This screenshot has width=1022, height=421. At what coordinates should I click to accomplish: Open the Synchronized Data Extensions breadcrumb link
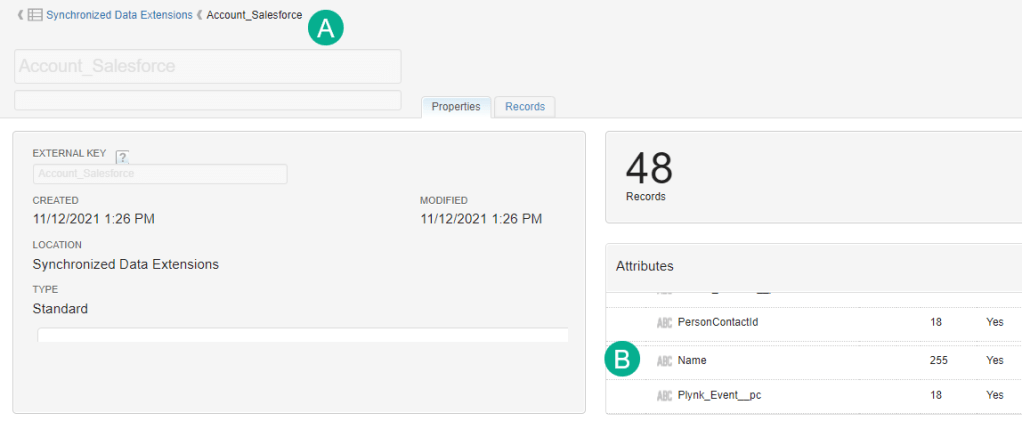tap(119, 15)
